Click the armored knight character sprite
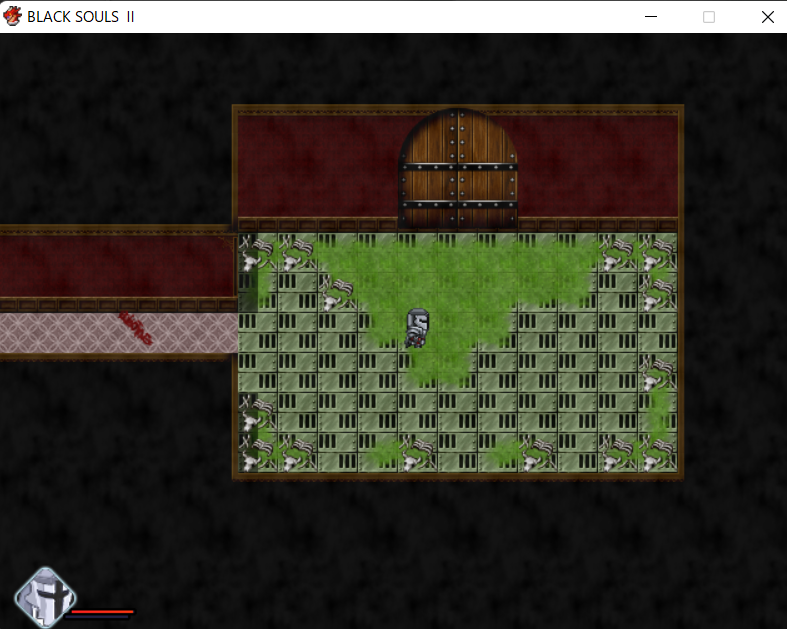 click(417, 328)
